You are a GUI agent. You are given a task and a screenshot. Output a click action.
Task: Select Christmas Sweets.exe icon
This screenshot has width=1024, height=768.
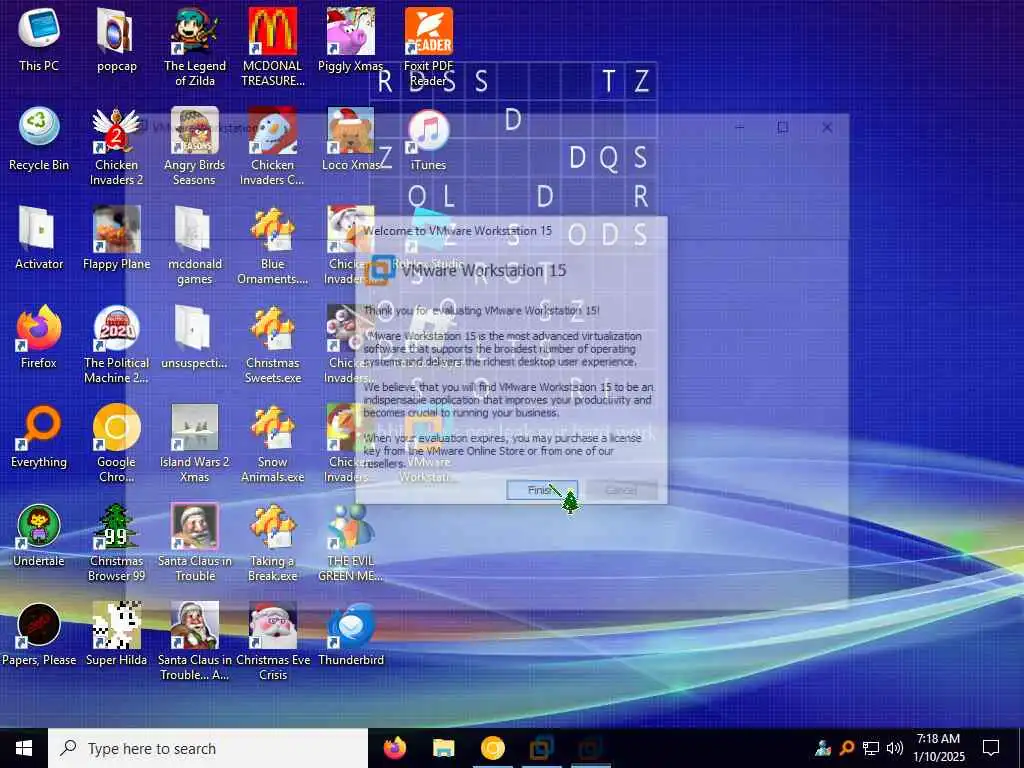tap(273, 344)
